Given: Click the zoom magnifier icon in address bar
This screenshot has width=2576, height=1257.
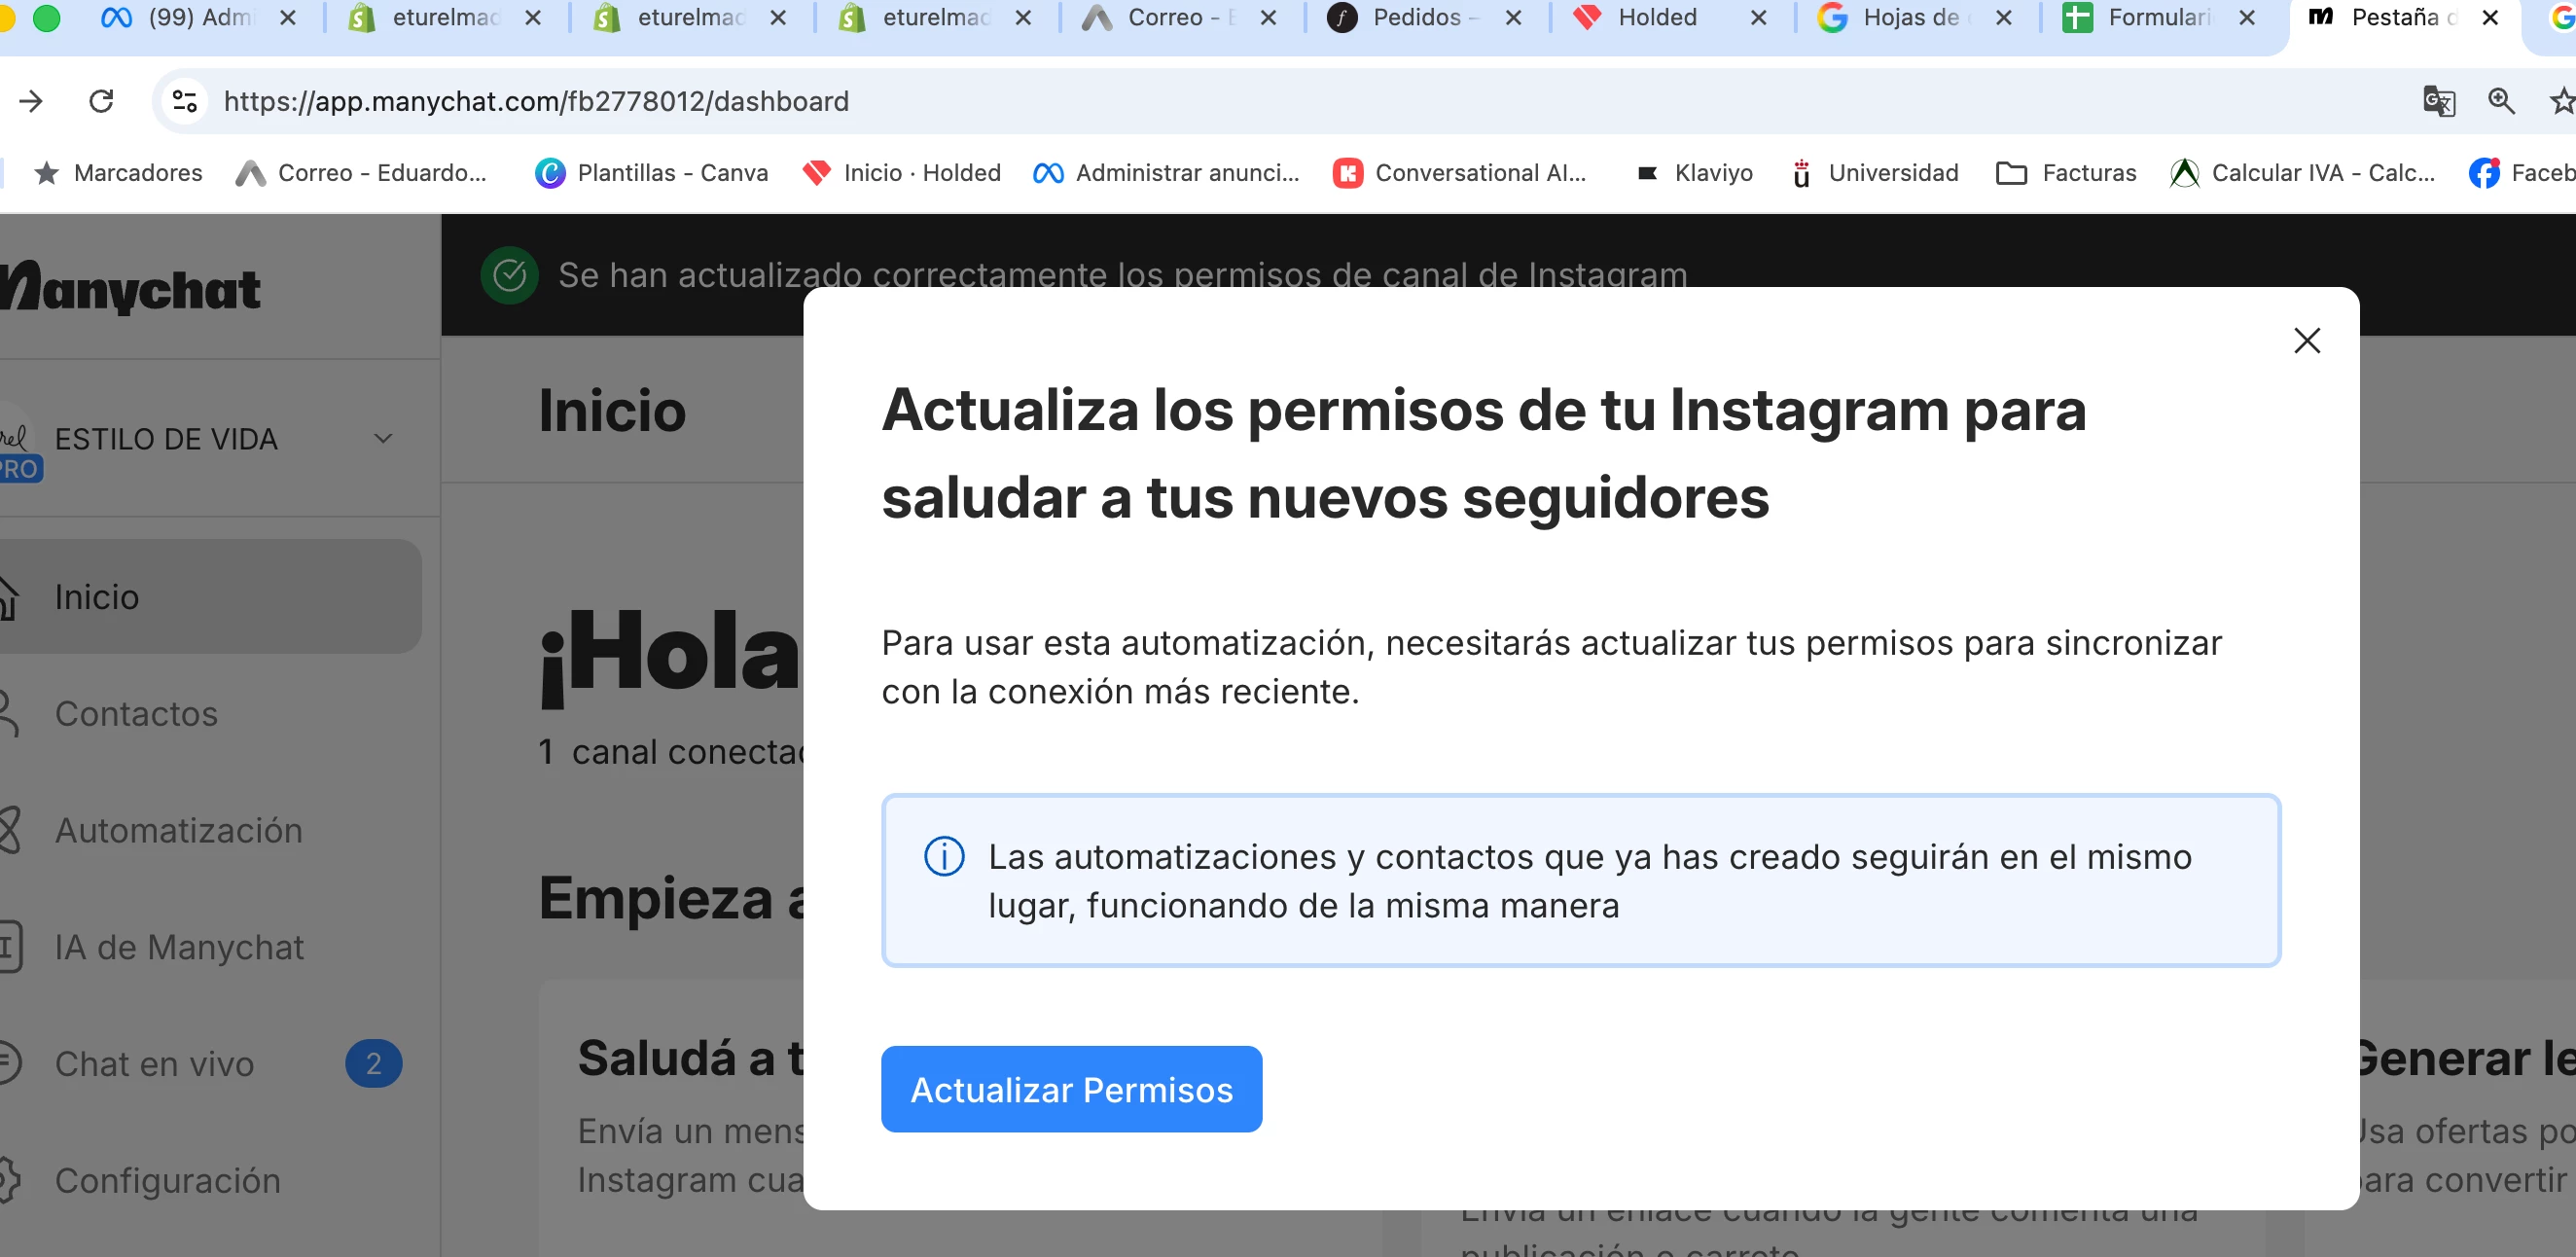Looking at the screenshot, I should (2500, 101).
